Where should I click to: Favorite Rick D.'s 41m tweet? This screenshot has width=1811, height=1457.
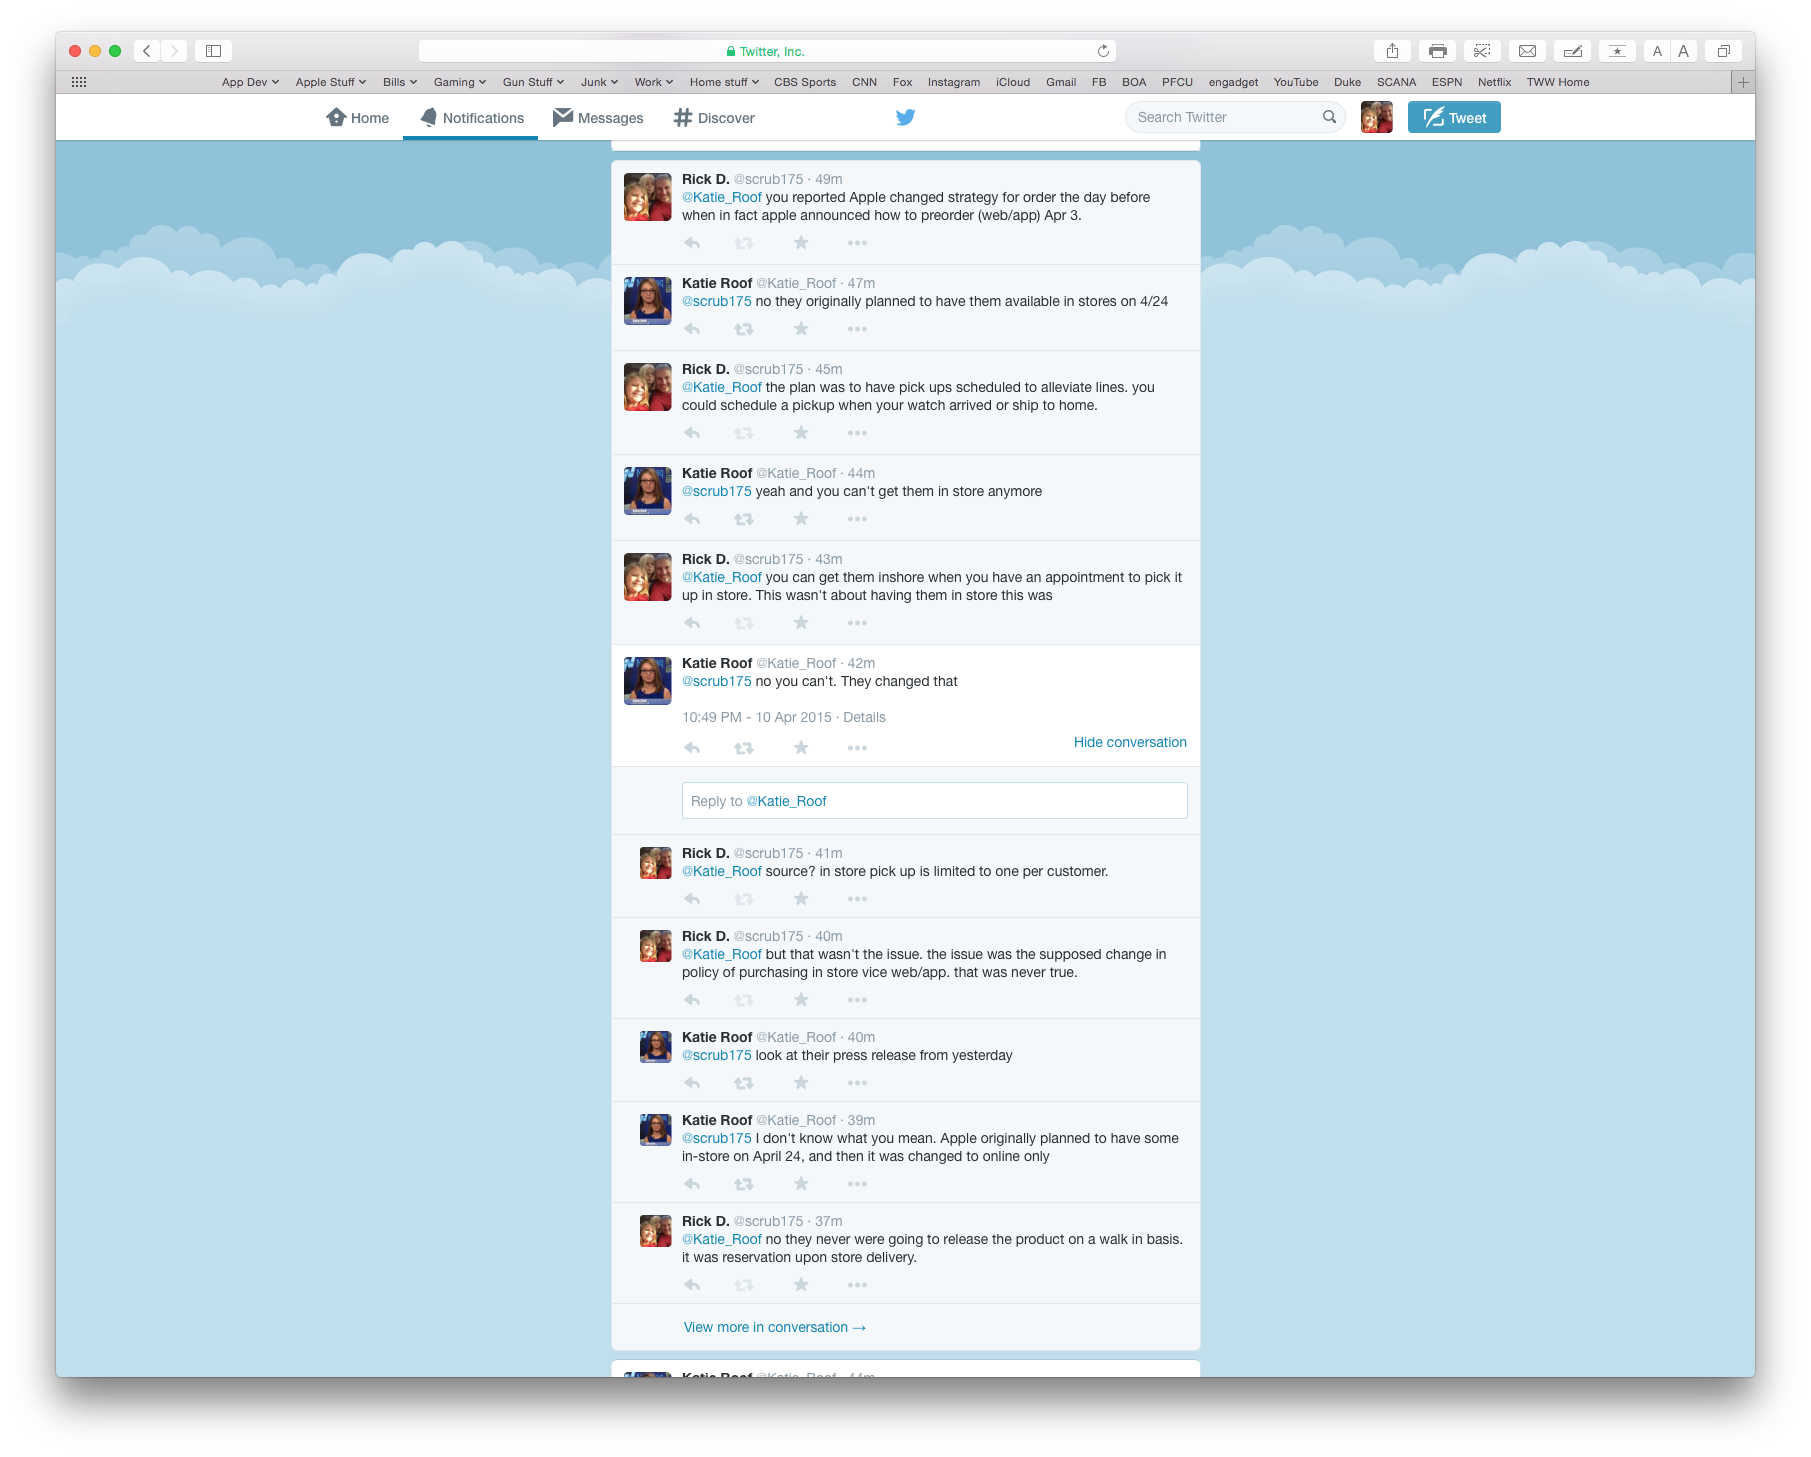point(801,899)
